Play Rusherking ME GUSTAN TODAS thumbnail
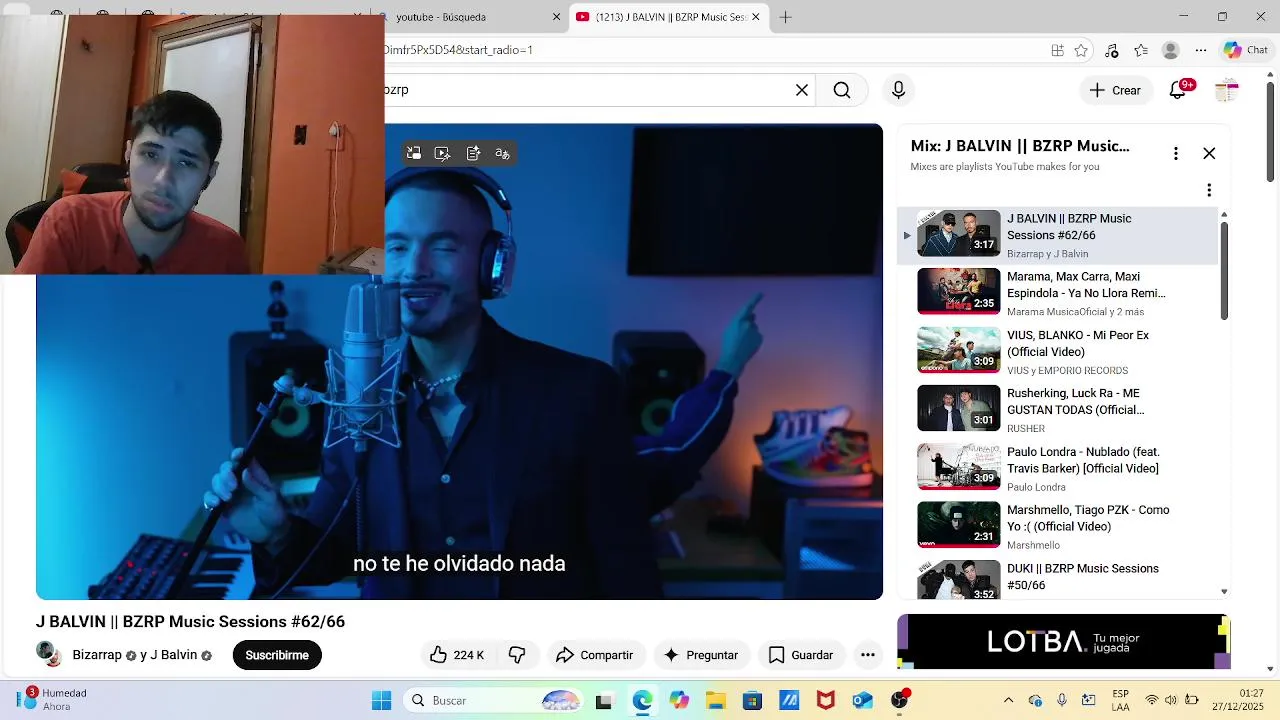 [x=958, y=408]
